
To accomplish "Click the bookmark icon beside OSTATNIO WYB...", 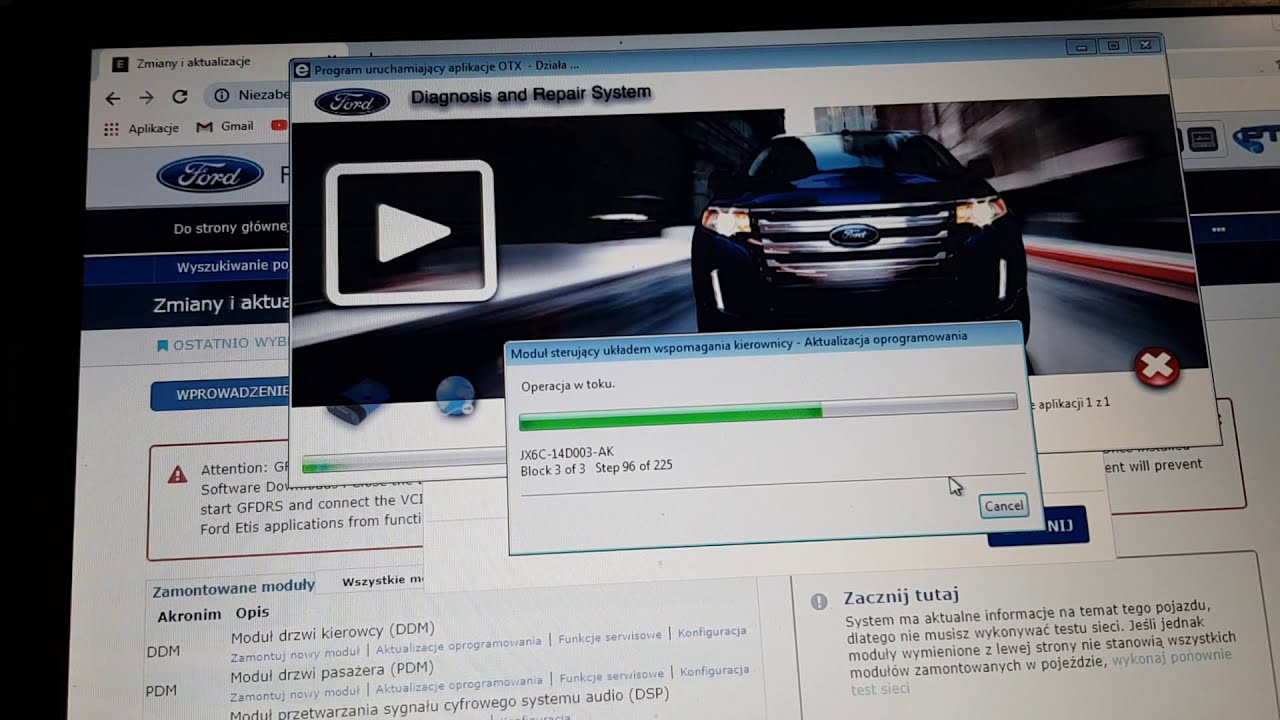I will [x=162, y=345].
